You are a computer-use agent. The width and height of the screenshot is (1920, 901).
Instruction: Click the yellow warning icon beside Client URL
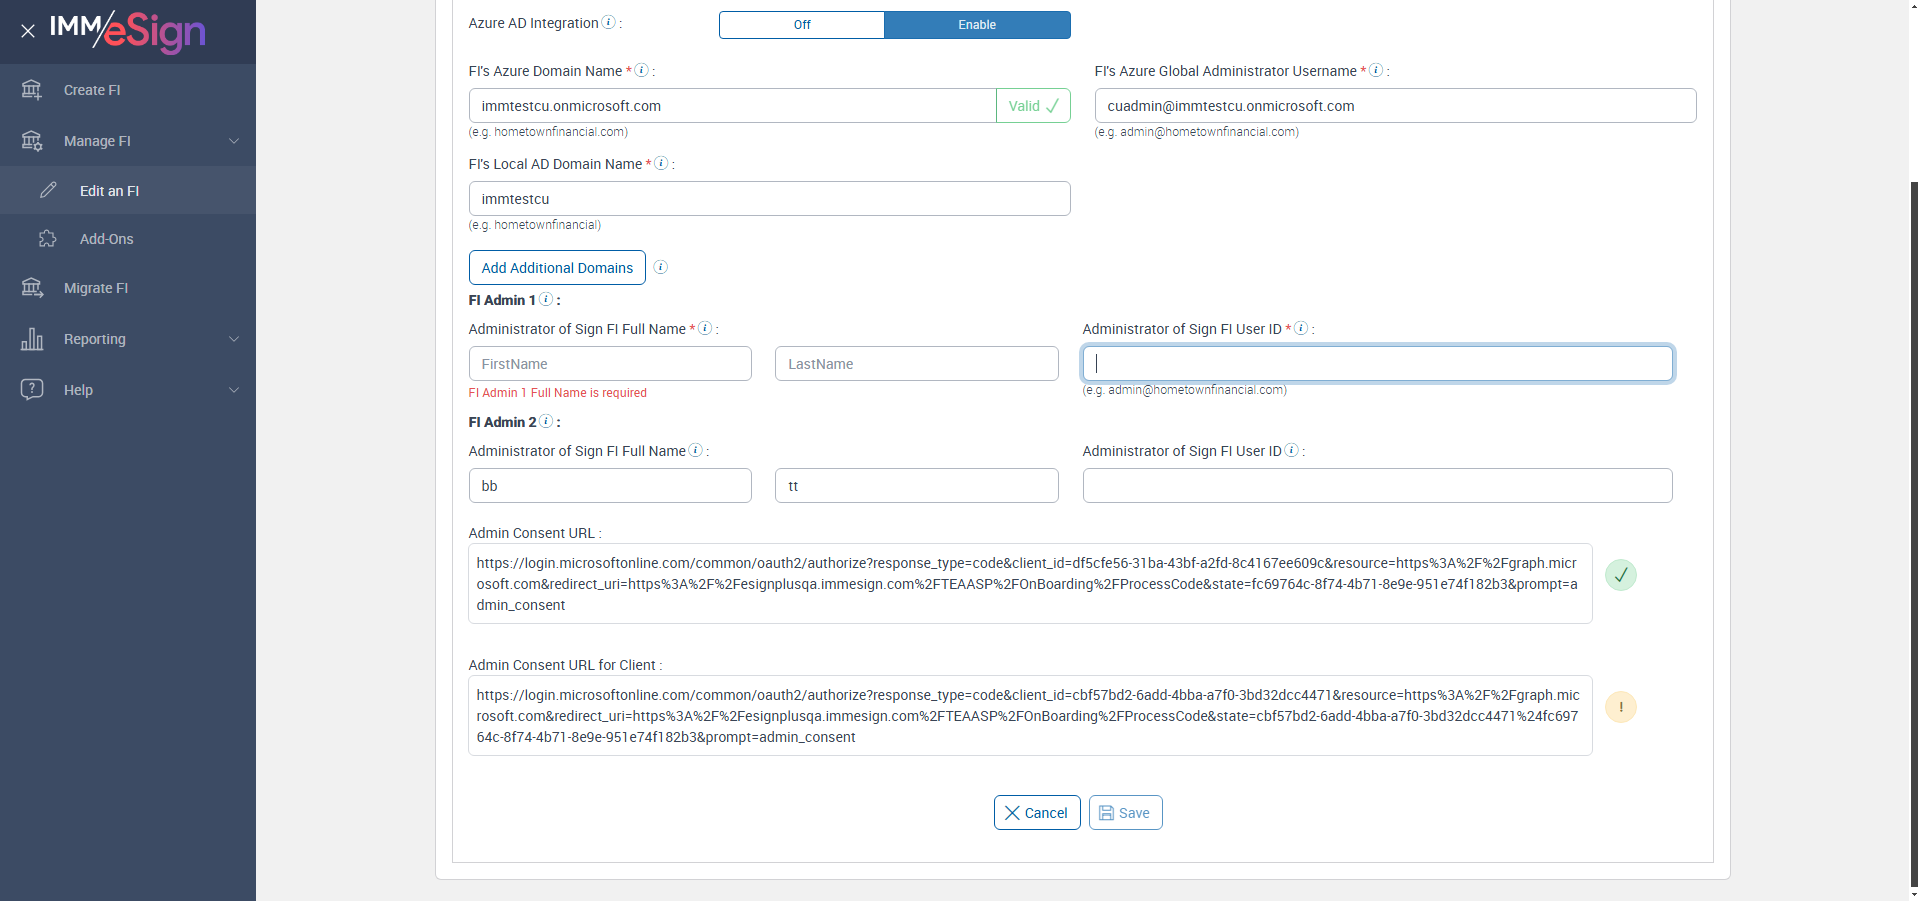1620,707
